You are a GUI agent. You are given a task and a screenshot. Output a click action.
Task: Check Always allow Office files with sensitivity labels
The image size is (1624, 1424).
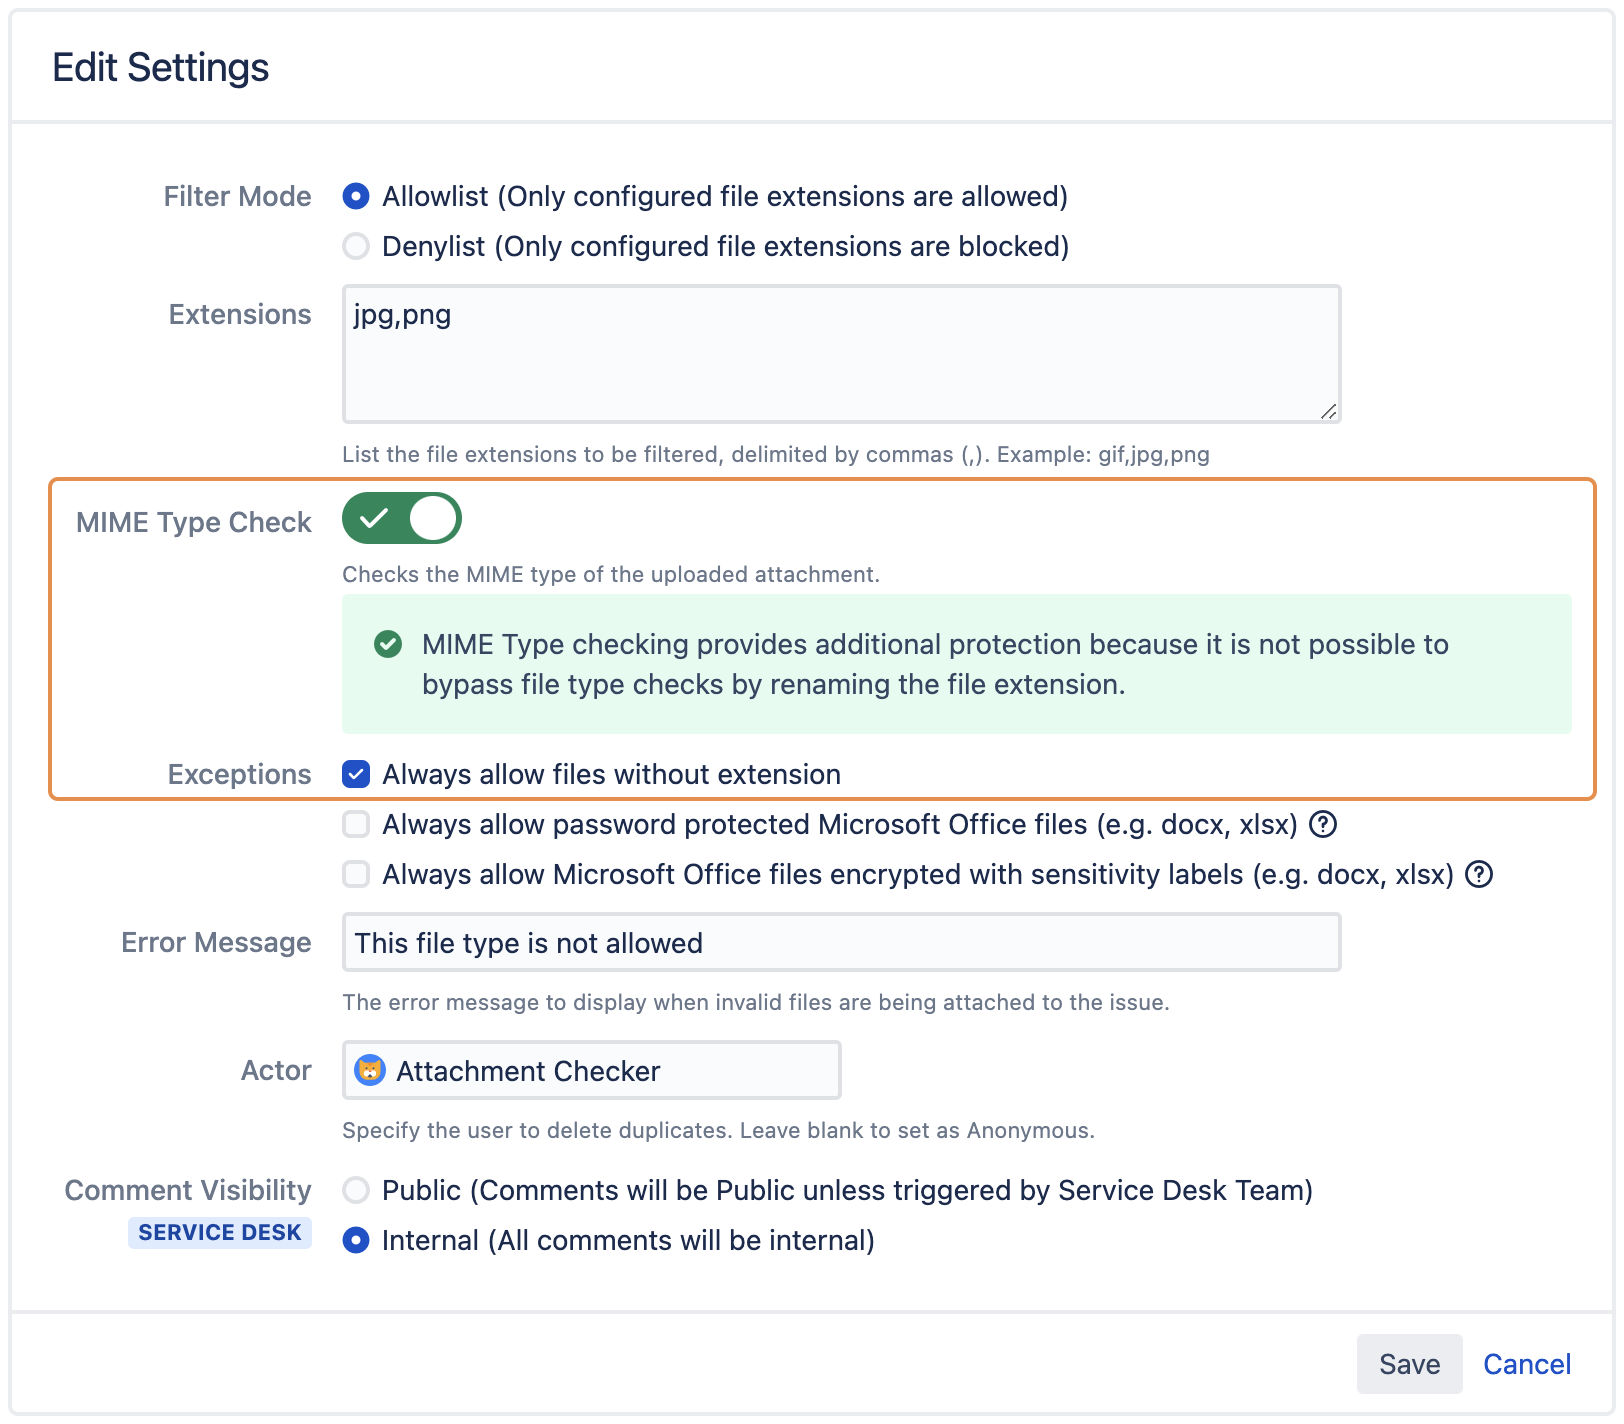[x=356, y=874]
